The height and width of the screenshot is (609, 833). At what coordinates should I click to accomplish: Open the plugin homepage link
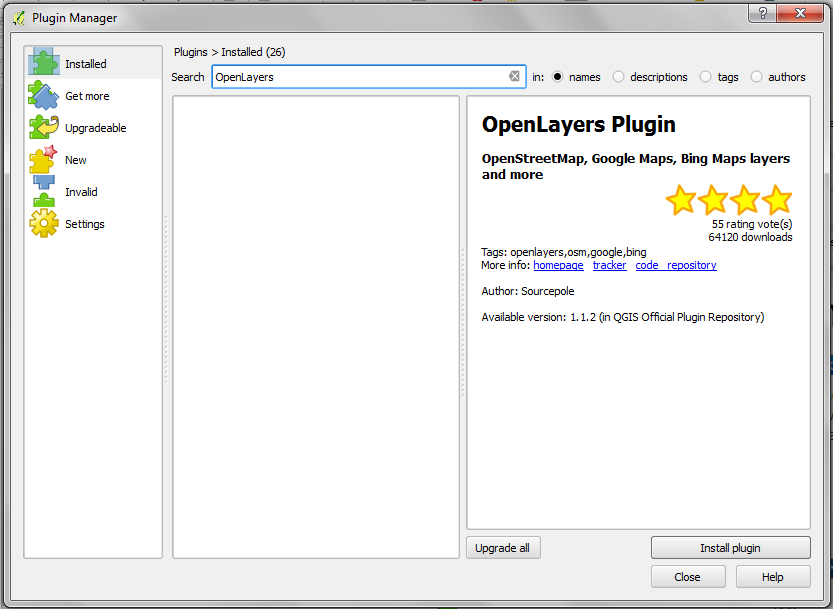pyautogui.click(x=558, y=265)
